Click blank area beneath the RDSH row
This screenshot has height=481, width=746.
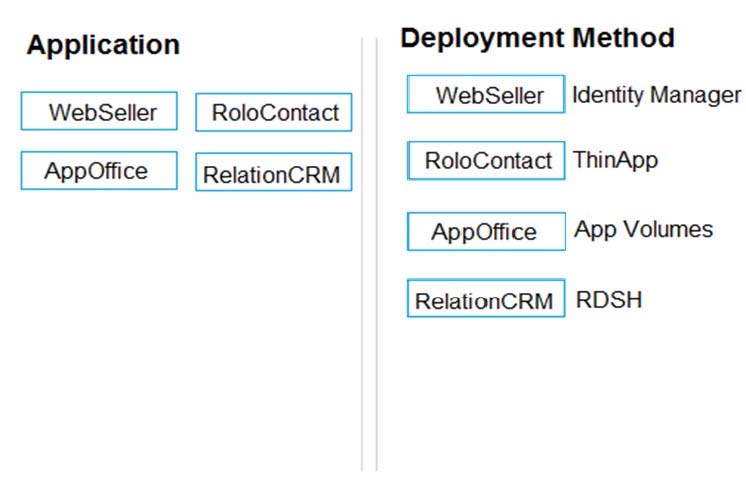click(560, 400)
